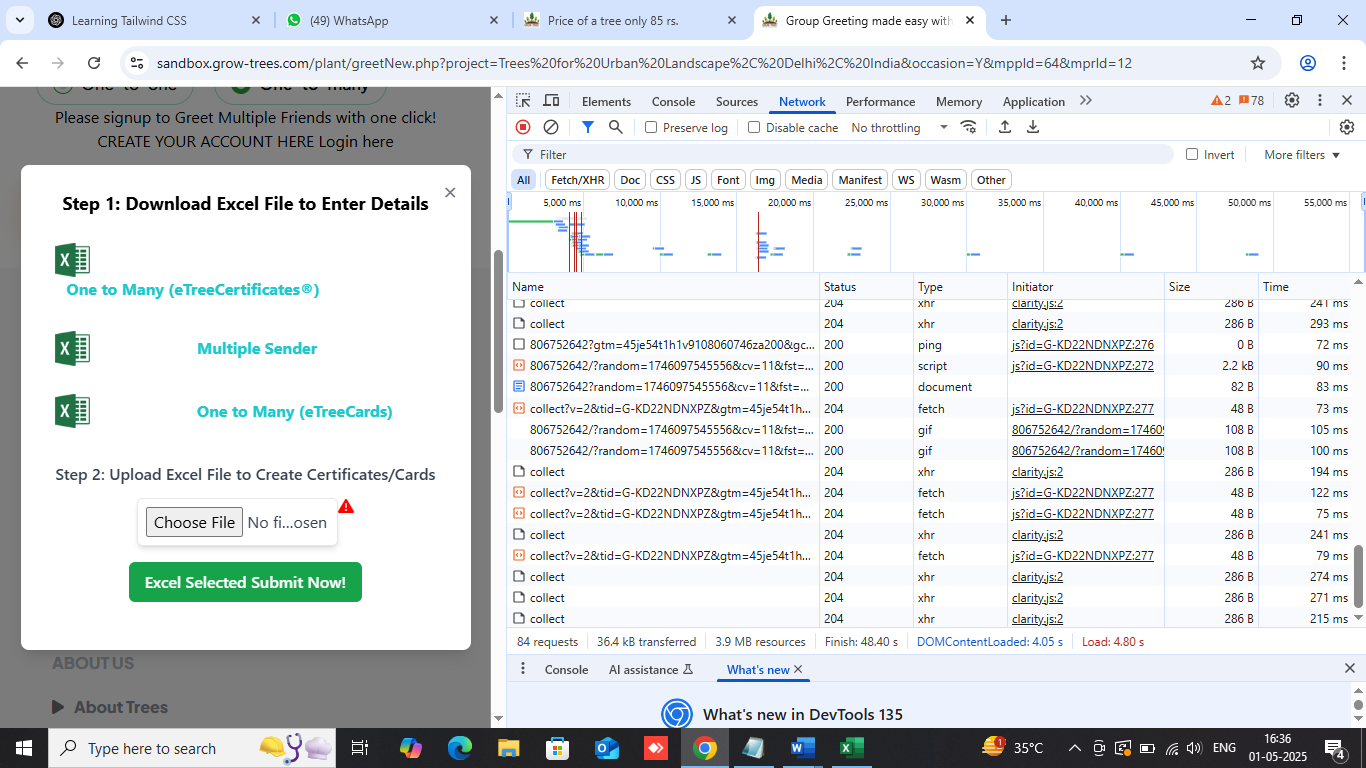Tick the Invert filter checkbox
The height and width of the screenshot is (768, 1366).
click(x=1192, y=155)
